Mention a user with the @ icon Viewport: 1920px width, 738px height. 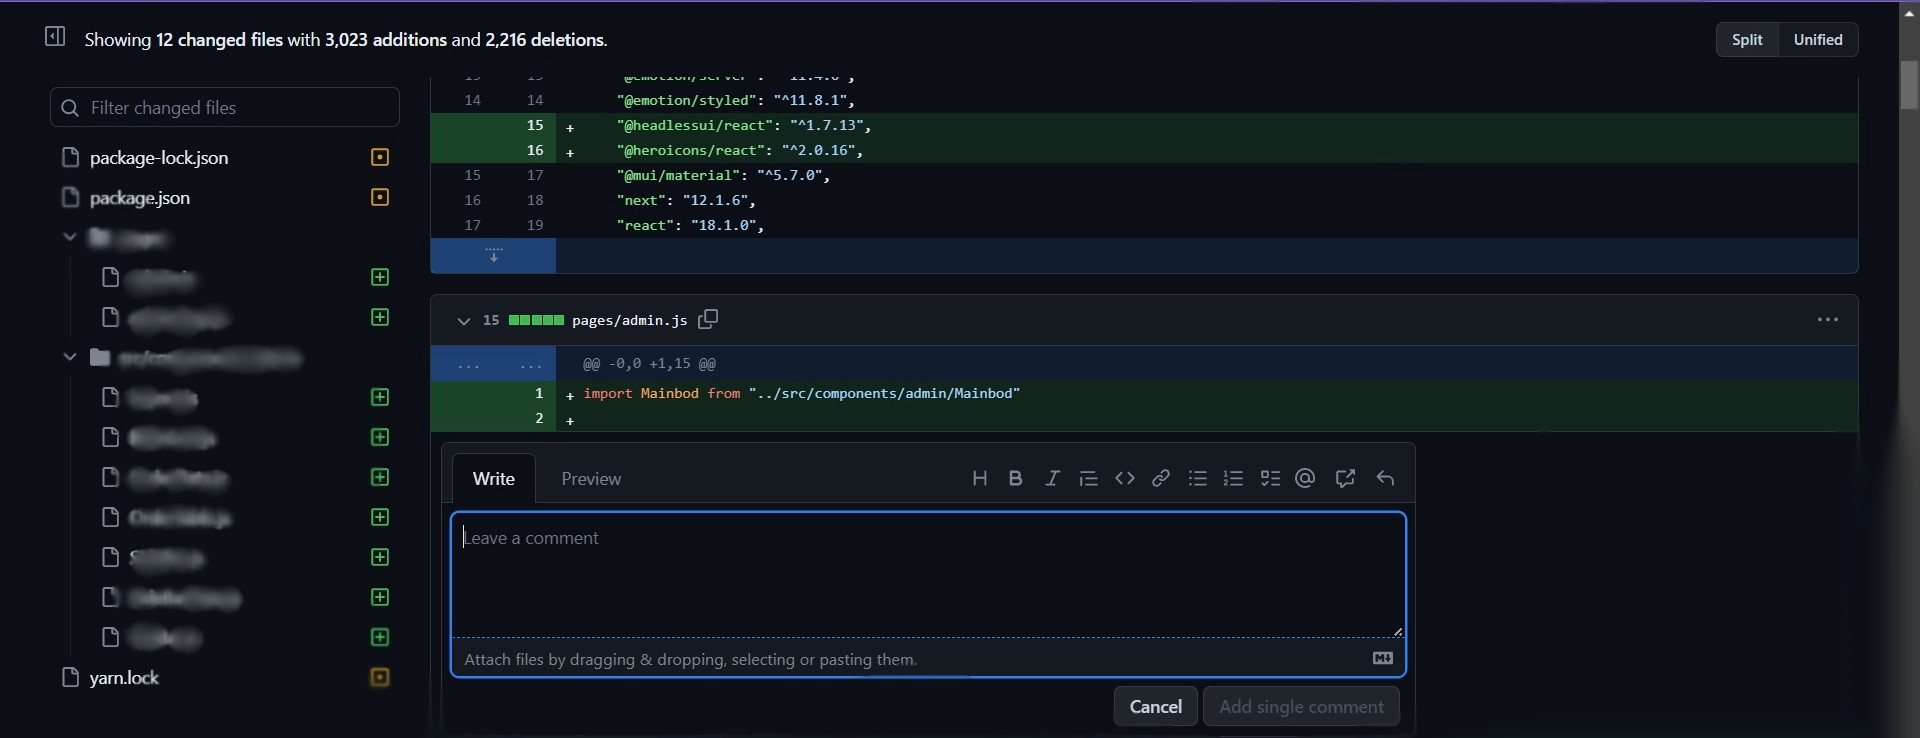[1305, 479]
